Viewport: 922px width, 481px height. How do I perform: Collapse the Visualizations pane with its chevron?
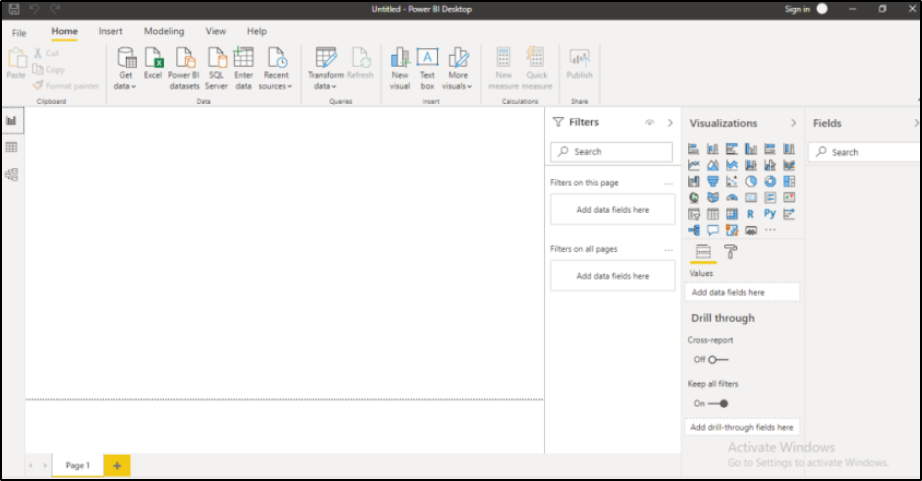coord(793,123)
